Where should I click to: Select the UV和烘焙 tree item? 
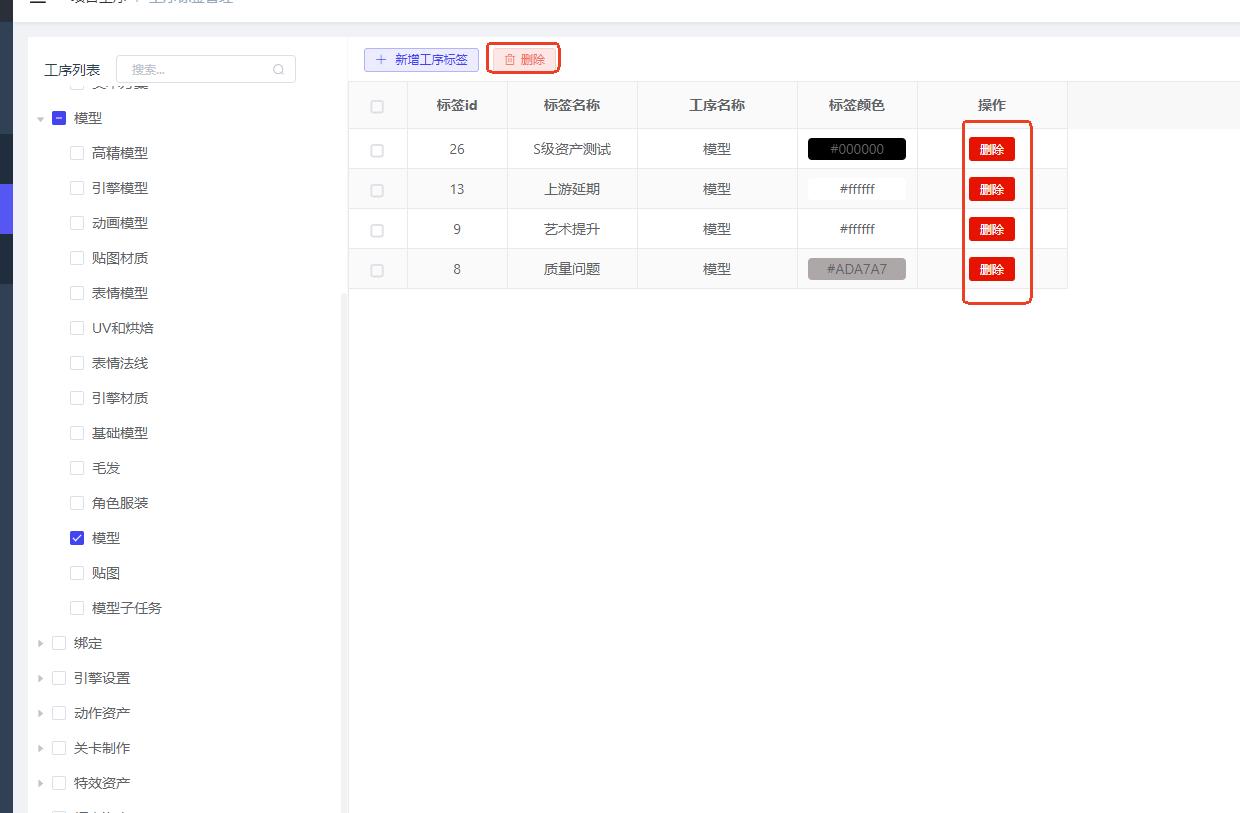point(123,328)
